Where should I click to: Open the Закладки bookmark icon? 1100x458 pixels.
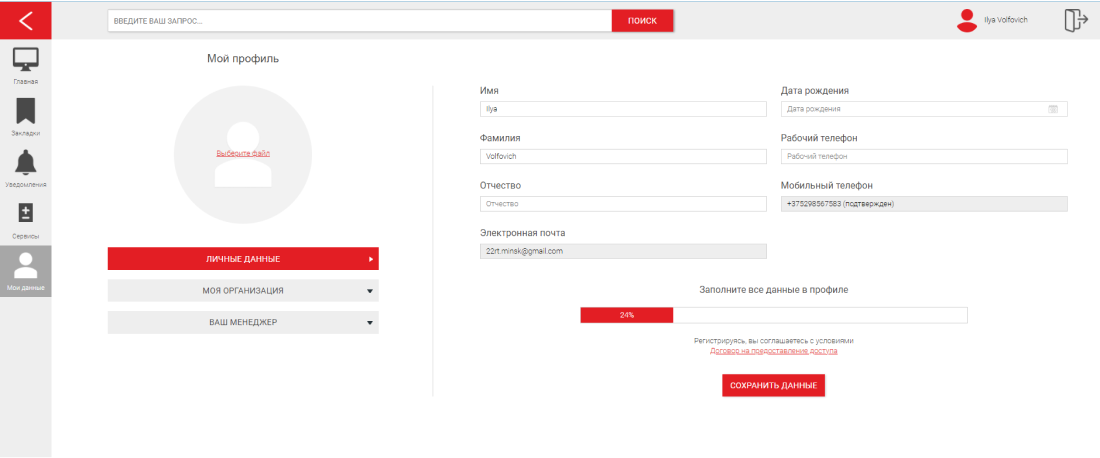26,111
